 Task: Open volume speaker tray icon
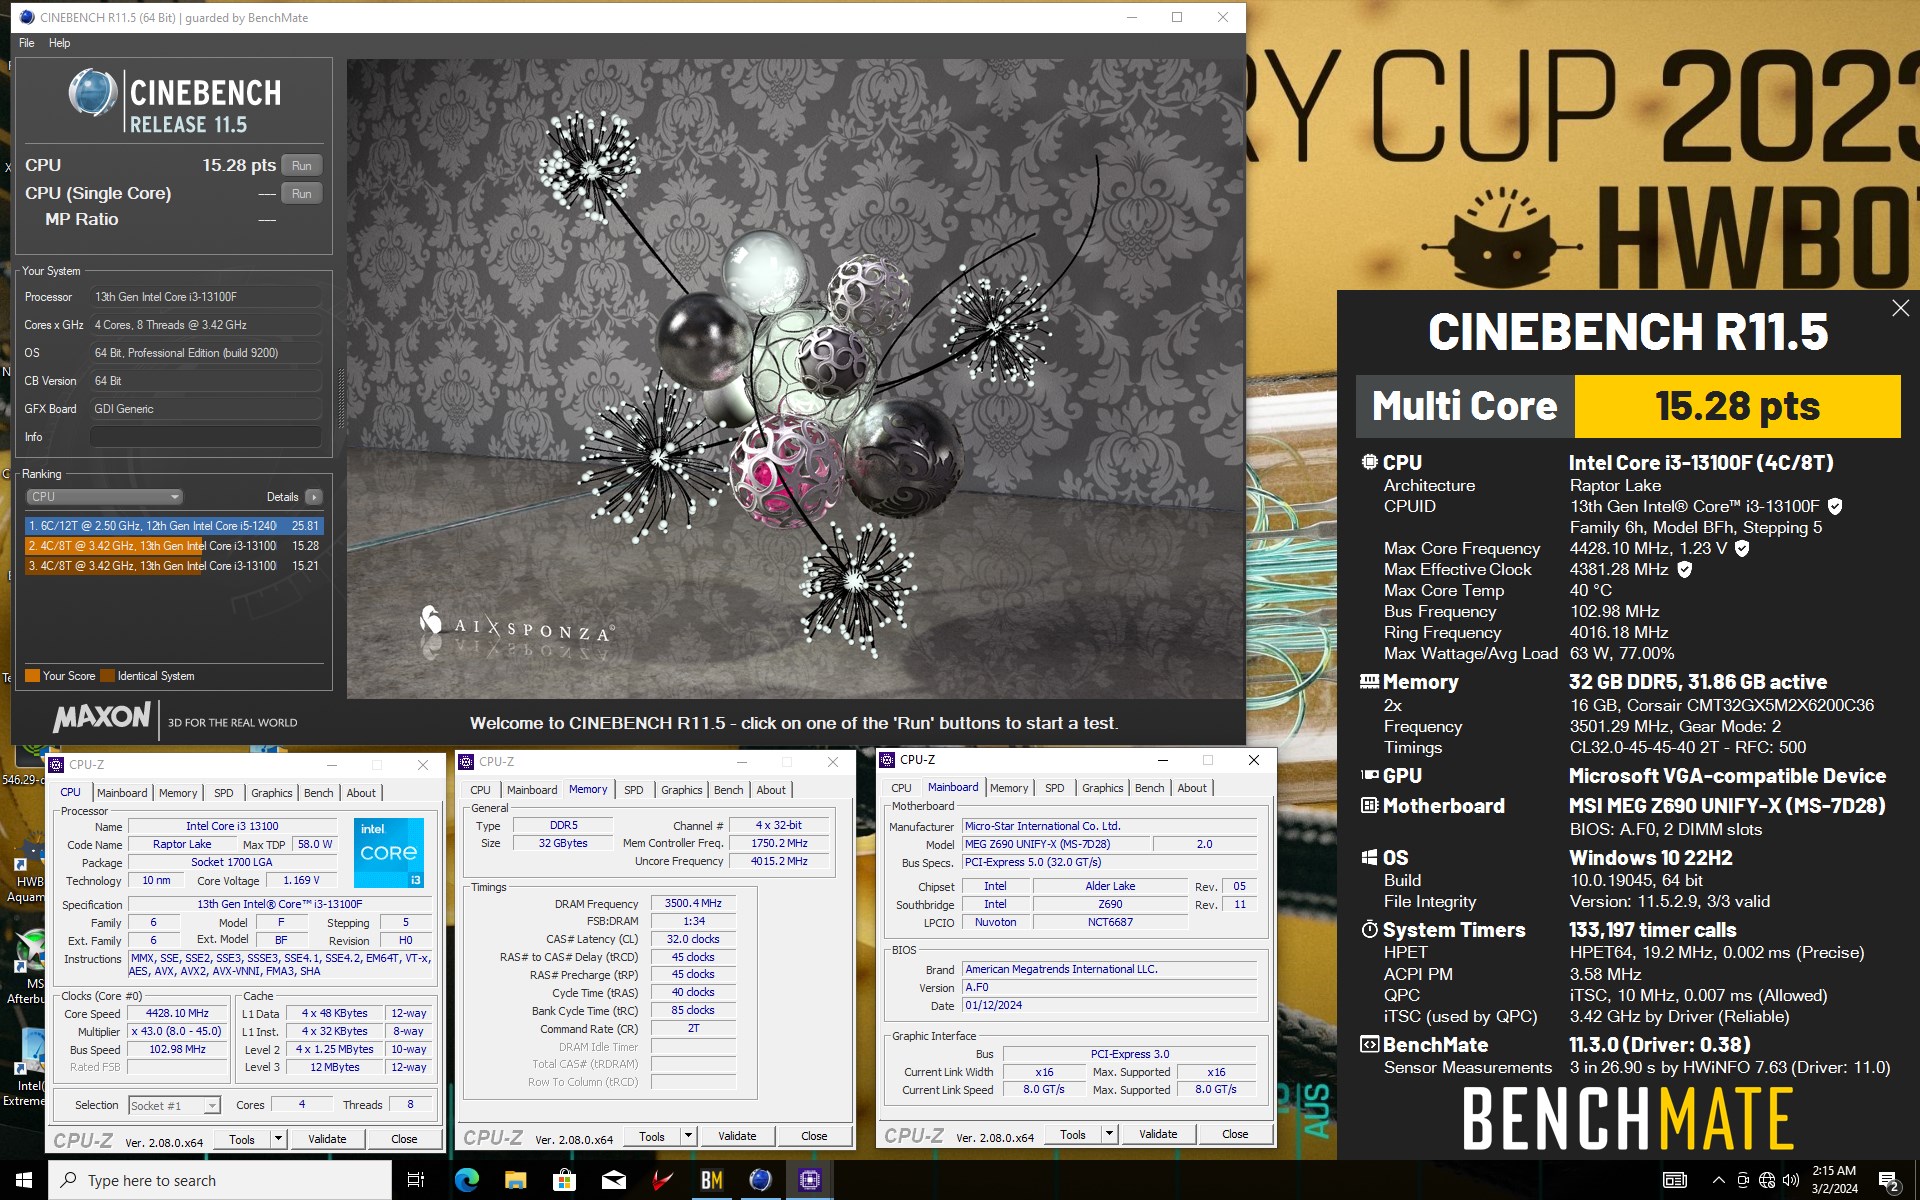coord(1791,1180)
